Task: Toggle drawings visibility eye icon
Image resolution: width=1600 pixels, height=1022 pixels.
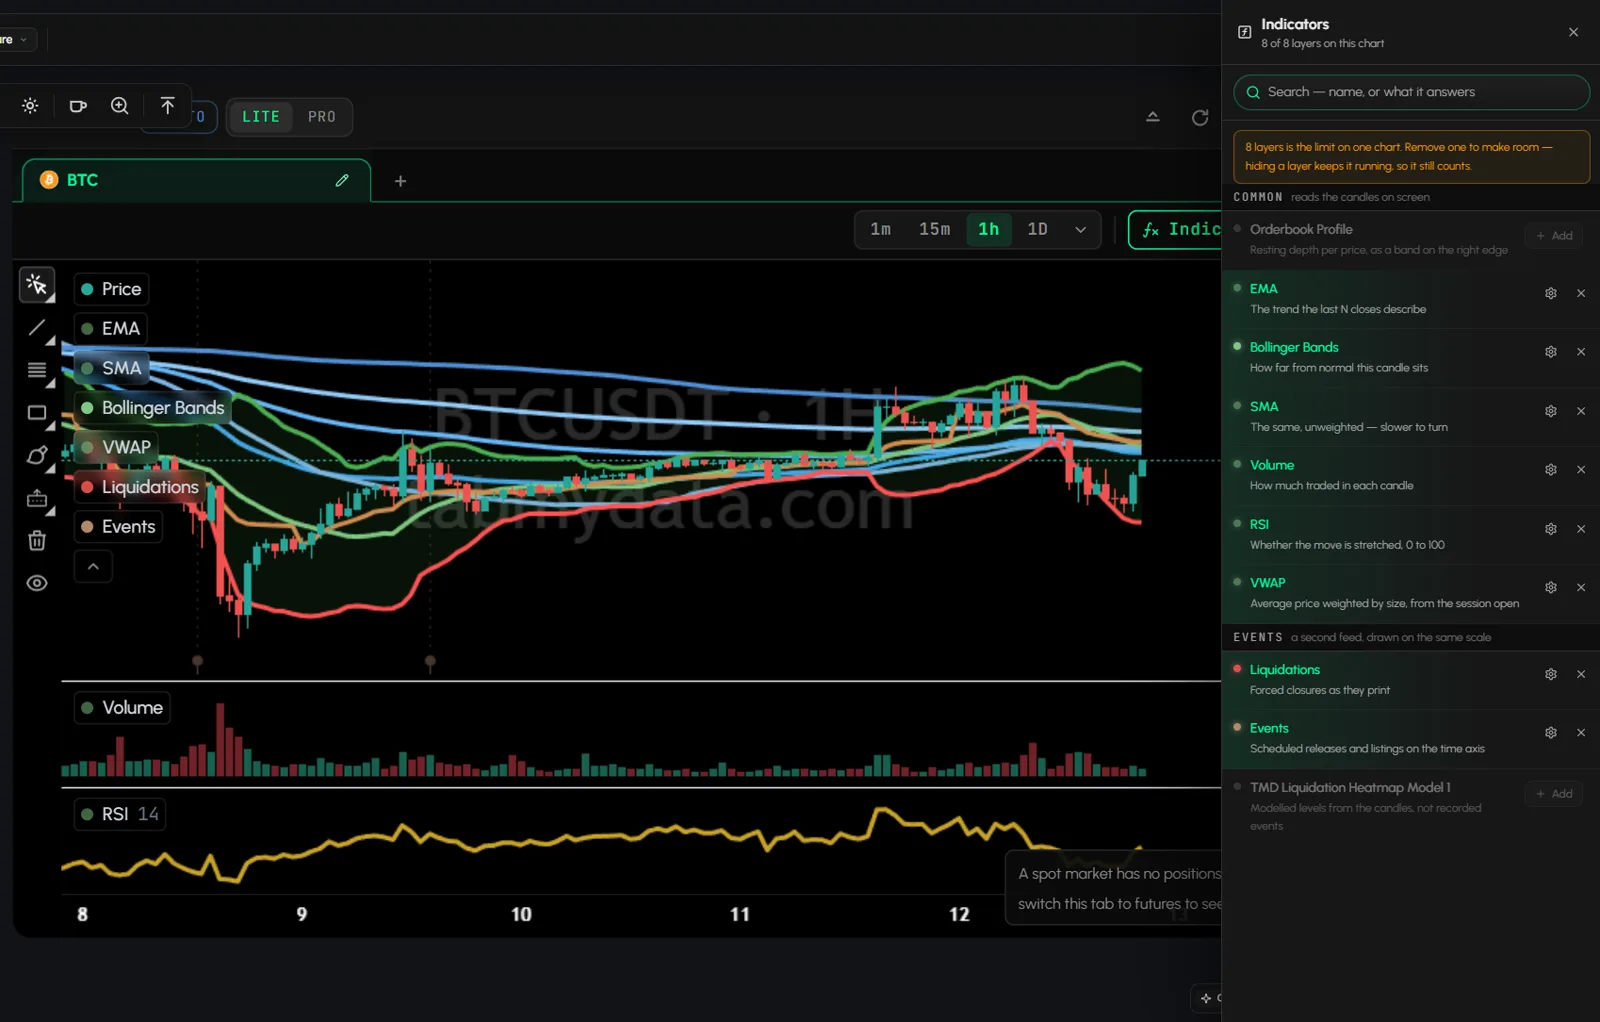Action: coord(37,583)
